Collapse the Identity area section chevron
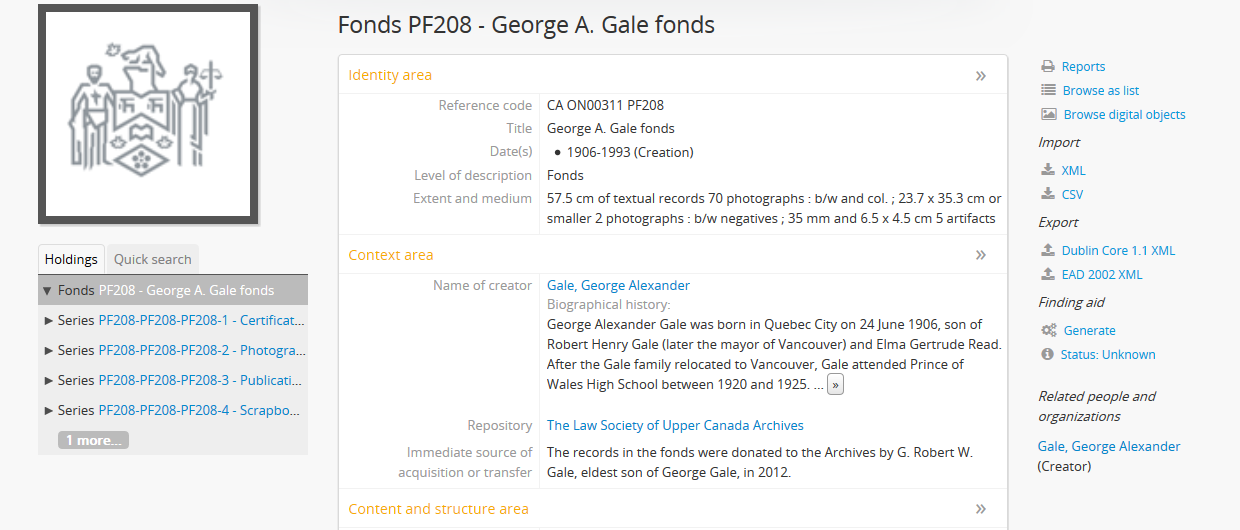This screenshot has height=530, width=1240. tap(980, 76)
